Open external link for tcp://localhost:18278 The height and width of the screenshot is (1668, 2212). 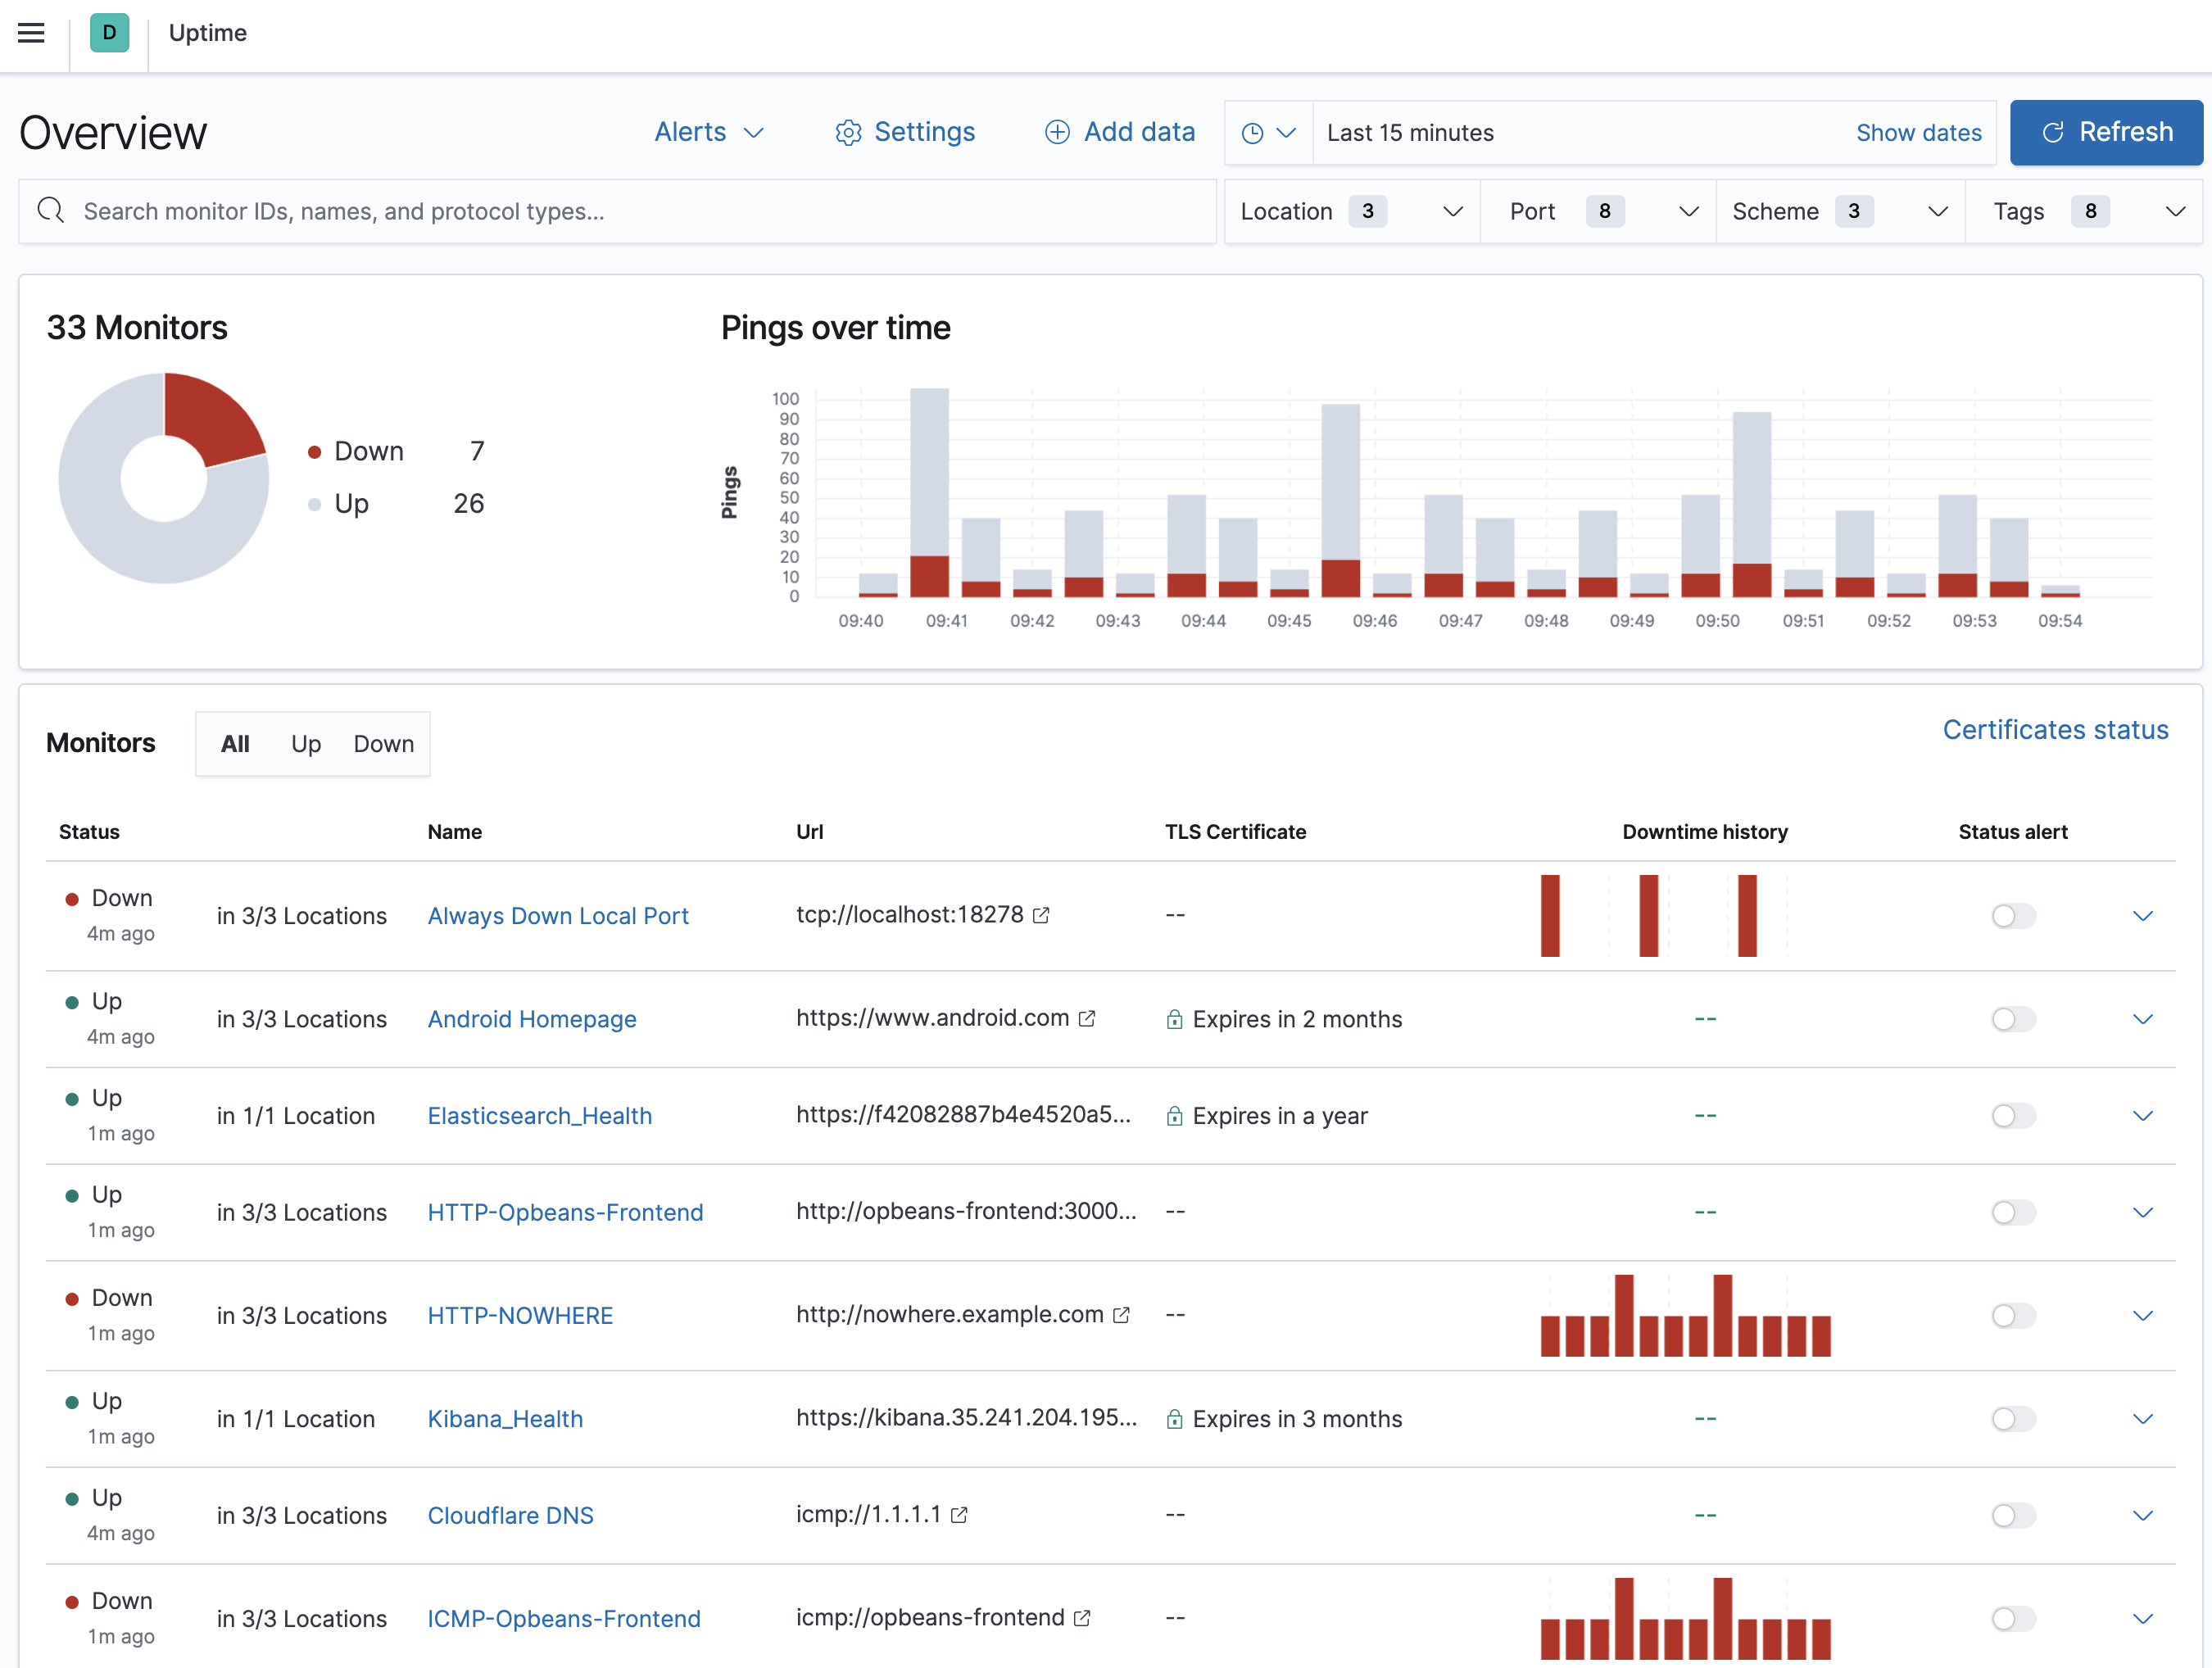point(1041,915)
